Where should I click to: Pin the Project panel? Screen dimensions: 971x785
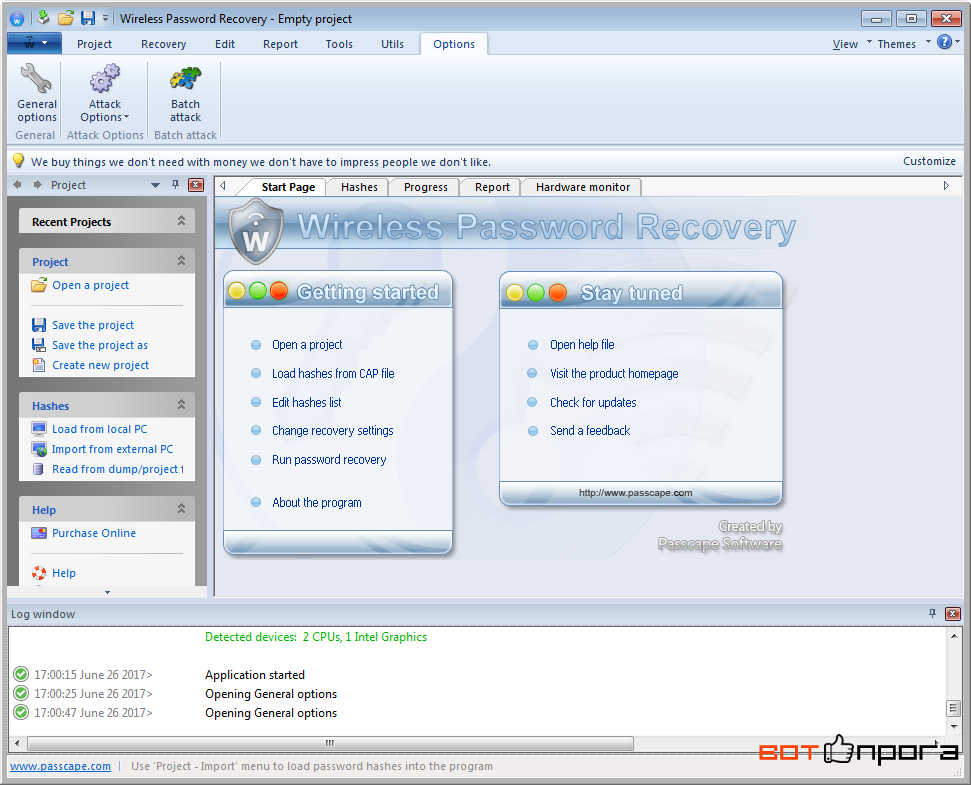[175, 184]
